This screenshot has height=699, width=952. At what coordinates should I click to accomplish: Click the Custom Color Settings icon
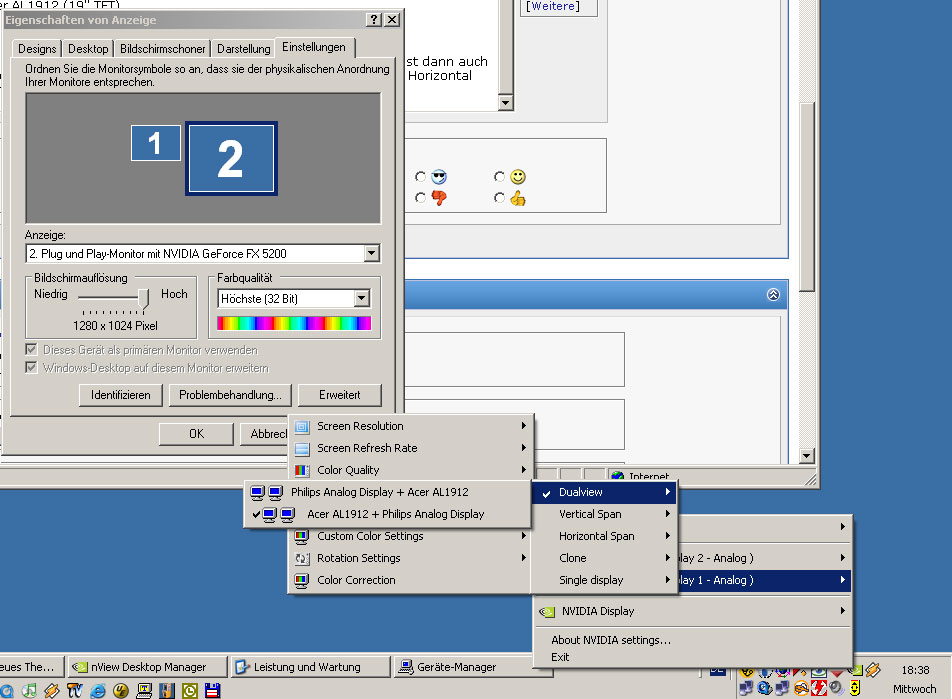coord(302,537)
